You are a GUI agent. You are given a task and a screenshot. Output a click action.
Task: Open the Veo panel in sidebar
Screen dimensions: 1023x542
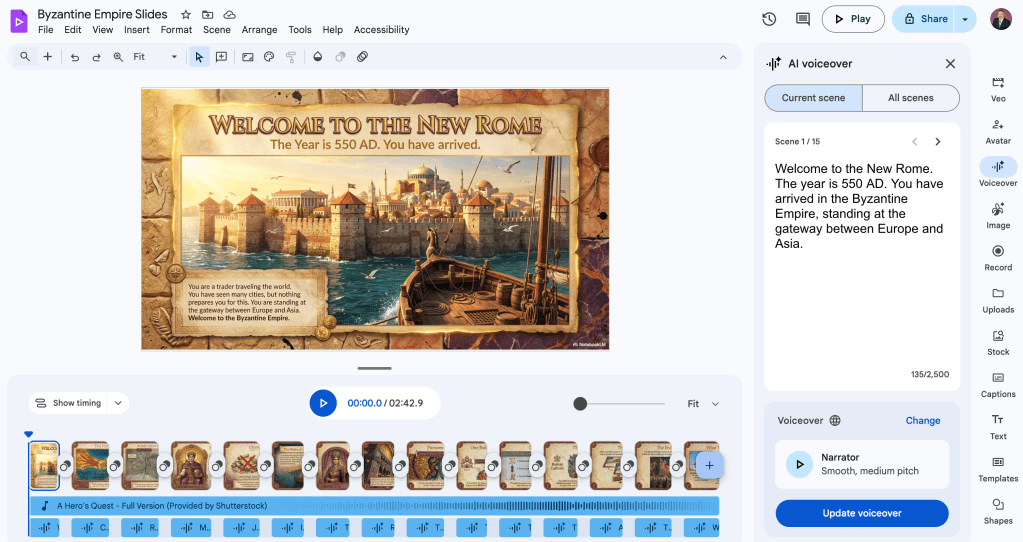pos(997,88)
